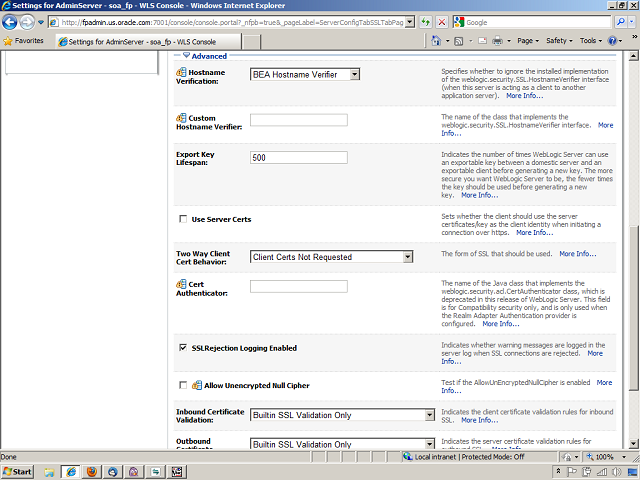Open the Page menu in the command bar
Image resolution: width=640 pixels, height=480 pixels.
526,41
